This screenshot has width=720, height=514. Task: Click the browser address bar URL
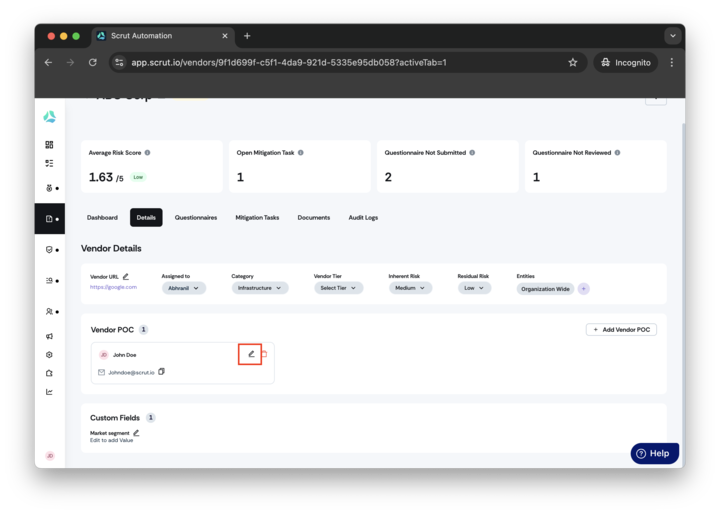(289, 62)
